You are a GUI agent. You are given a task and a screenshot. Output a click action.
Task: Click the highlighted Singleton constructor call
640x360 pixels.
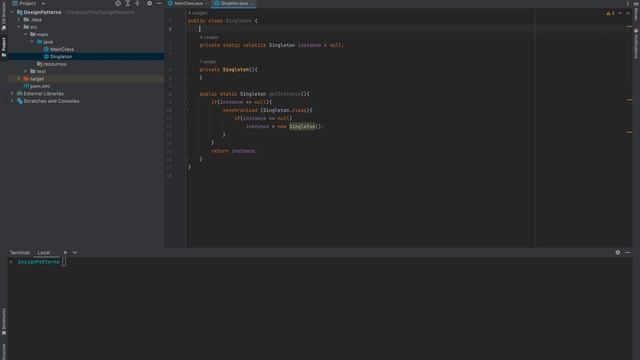[x=302, y=127]
